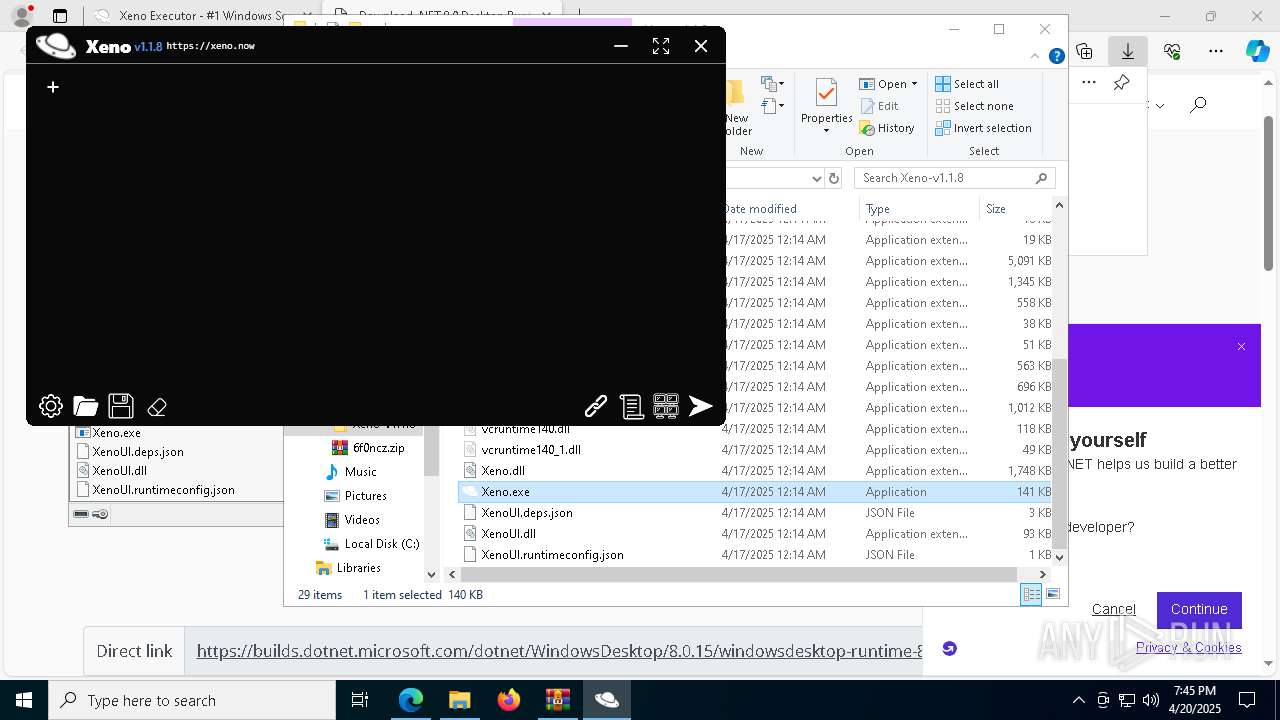This screenshot has width=1280, height=720.
Task: Expand the Open dropdown arrow in ribbon
Action: (x=914, y=84)
